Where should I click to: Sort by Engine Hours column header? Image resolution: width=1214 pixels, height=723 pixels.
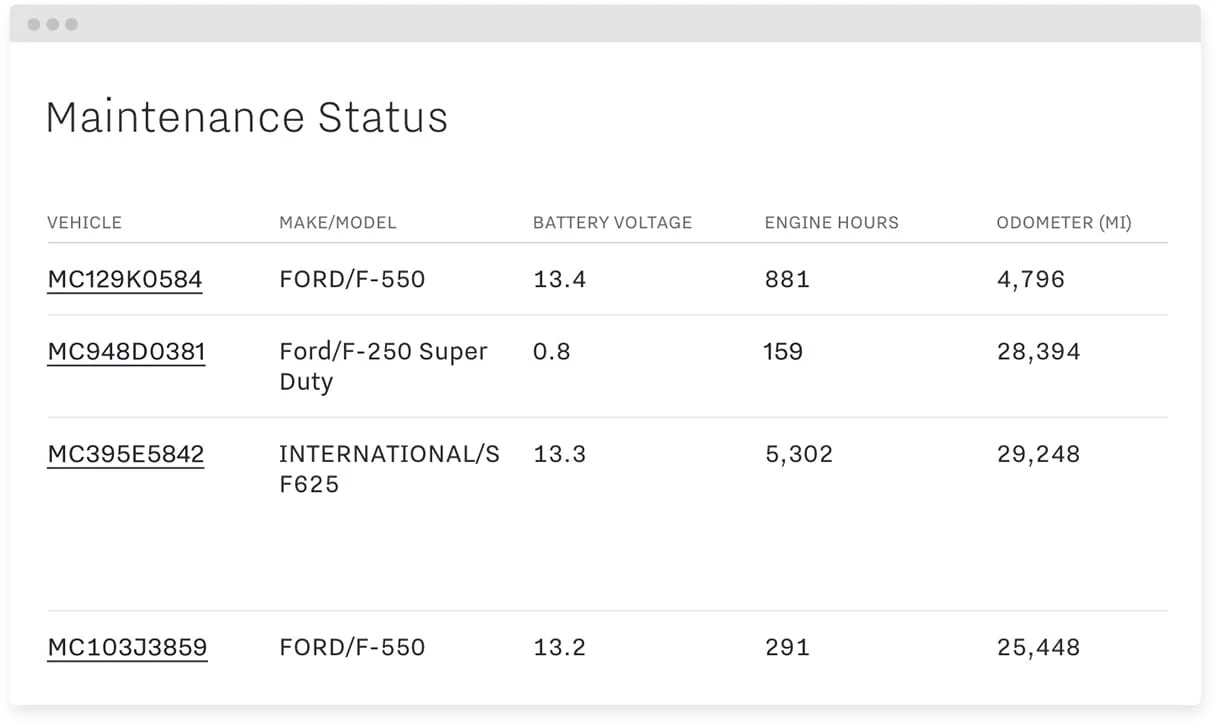tap(831, 223)
